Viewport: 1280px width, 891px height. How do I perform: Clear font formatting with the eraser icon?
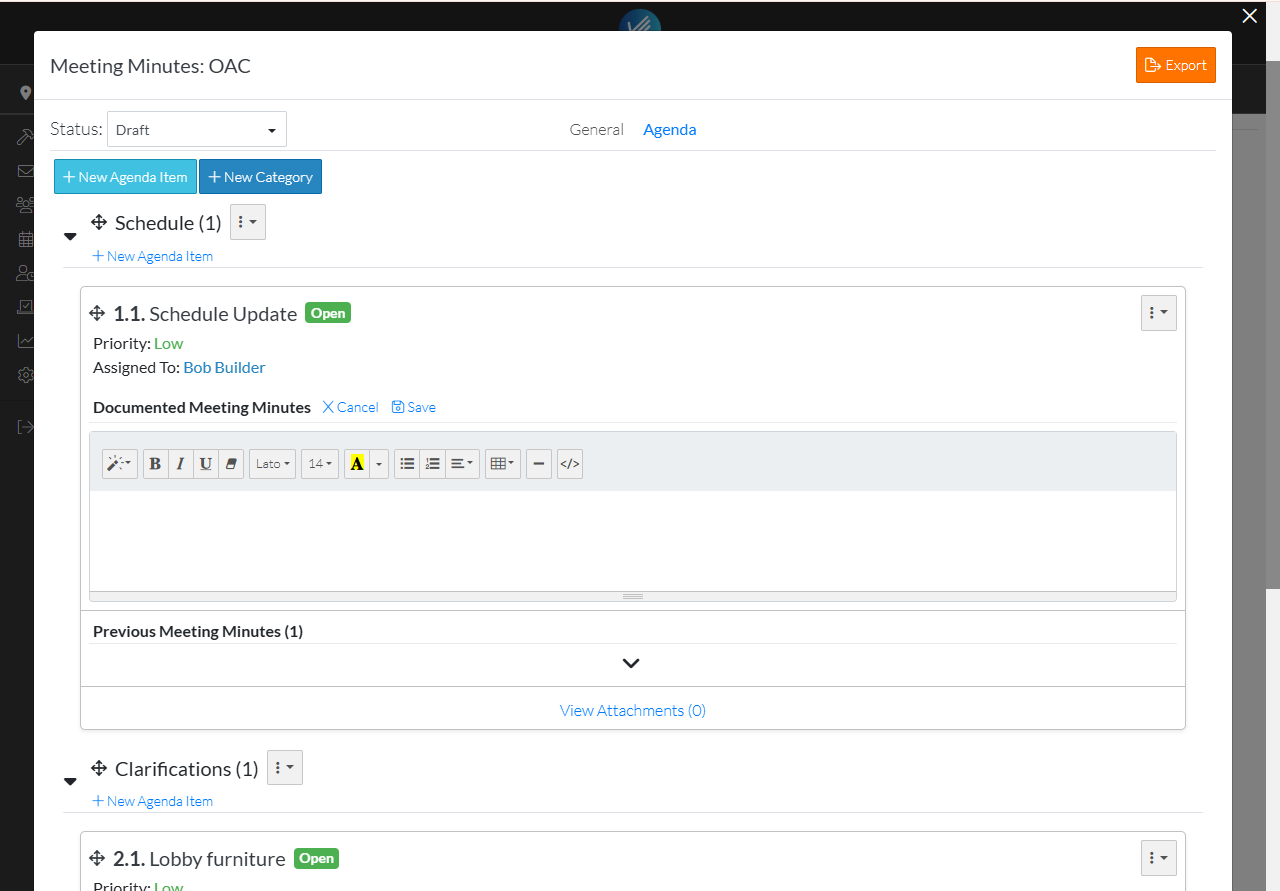pyautogui.click(x=231, y=464)
